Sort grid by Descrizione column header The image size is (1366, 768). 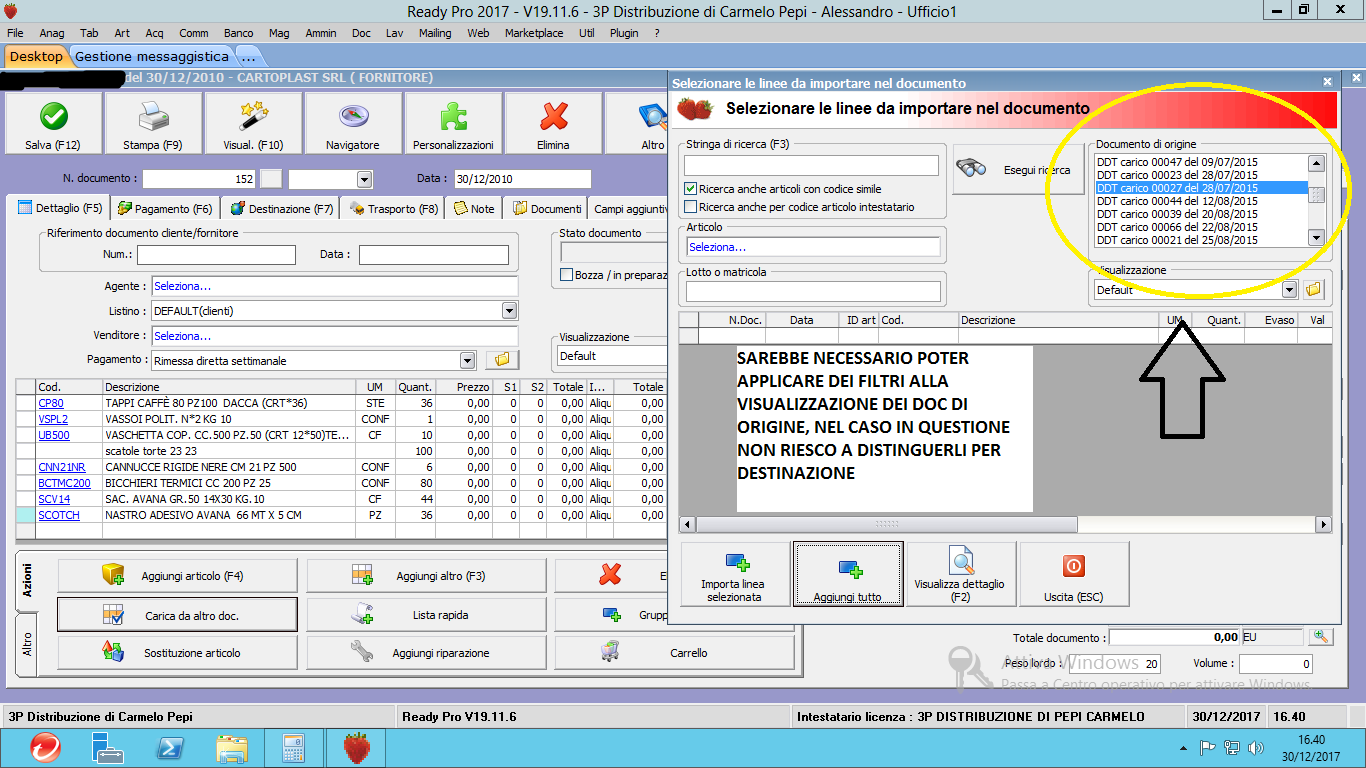point(1057,320)
